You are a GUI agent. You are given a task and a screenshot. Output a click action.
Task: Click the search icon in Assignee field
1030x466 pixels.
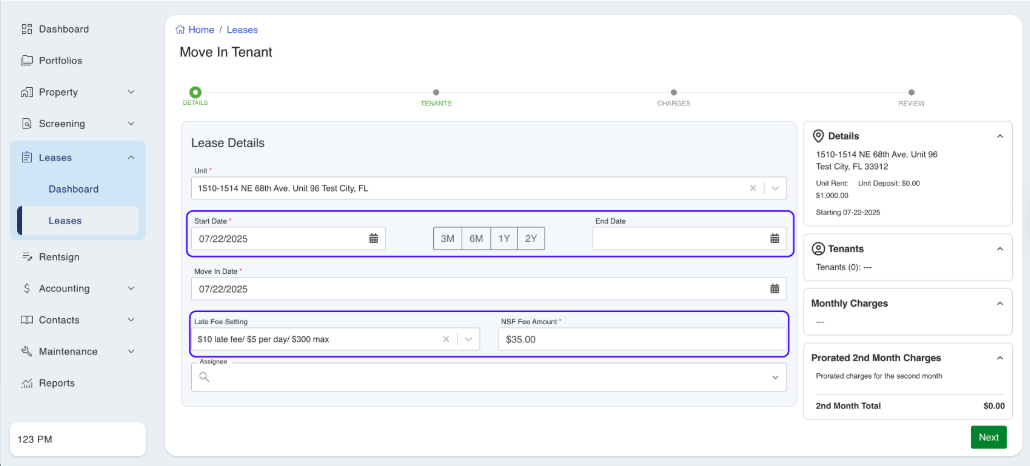click(x=204, y=377)
